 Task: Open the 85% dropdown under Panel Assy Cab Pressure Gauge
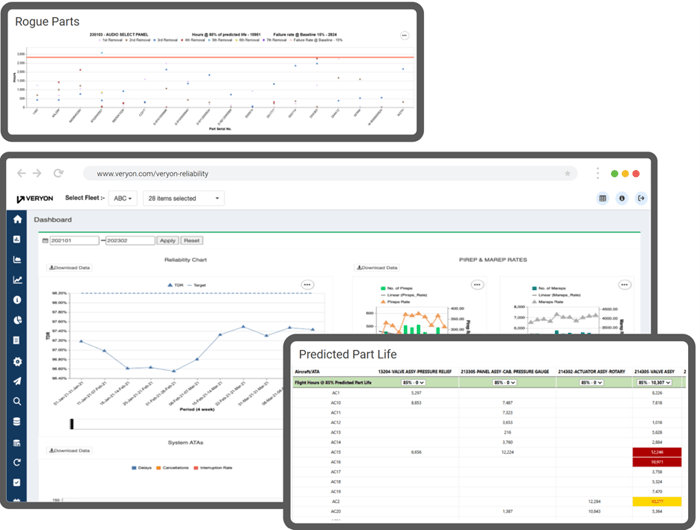click(504, 383)
